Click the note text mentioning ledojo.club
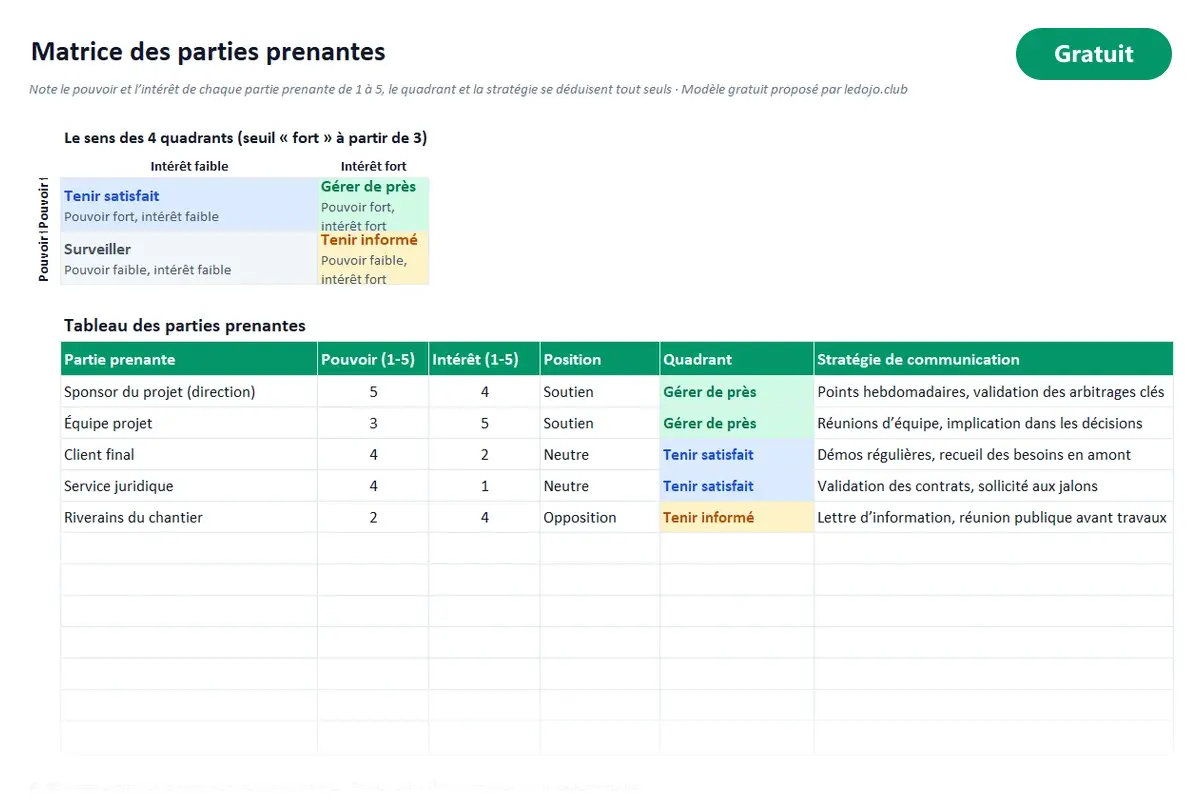The width and height of the screenshot is (1200, 800). tap(468, 89)
